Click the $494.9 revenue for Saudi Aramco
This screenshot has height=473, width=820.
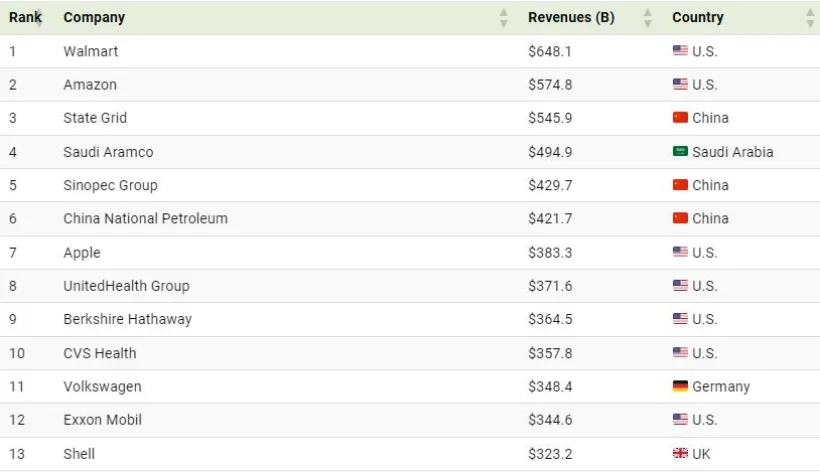(550, 152)
